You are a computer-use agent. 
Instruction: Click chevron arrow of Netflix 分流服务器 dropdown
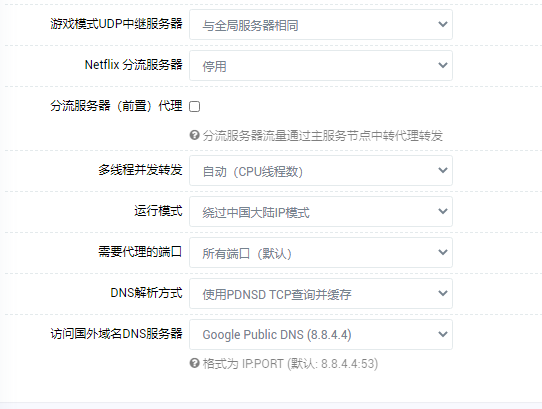[443, 65]
